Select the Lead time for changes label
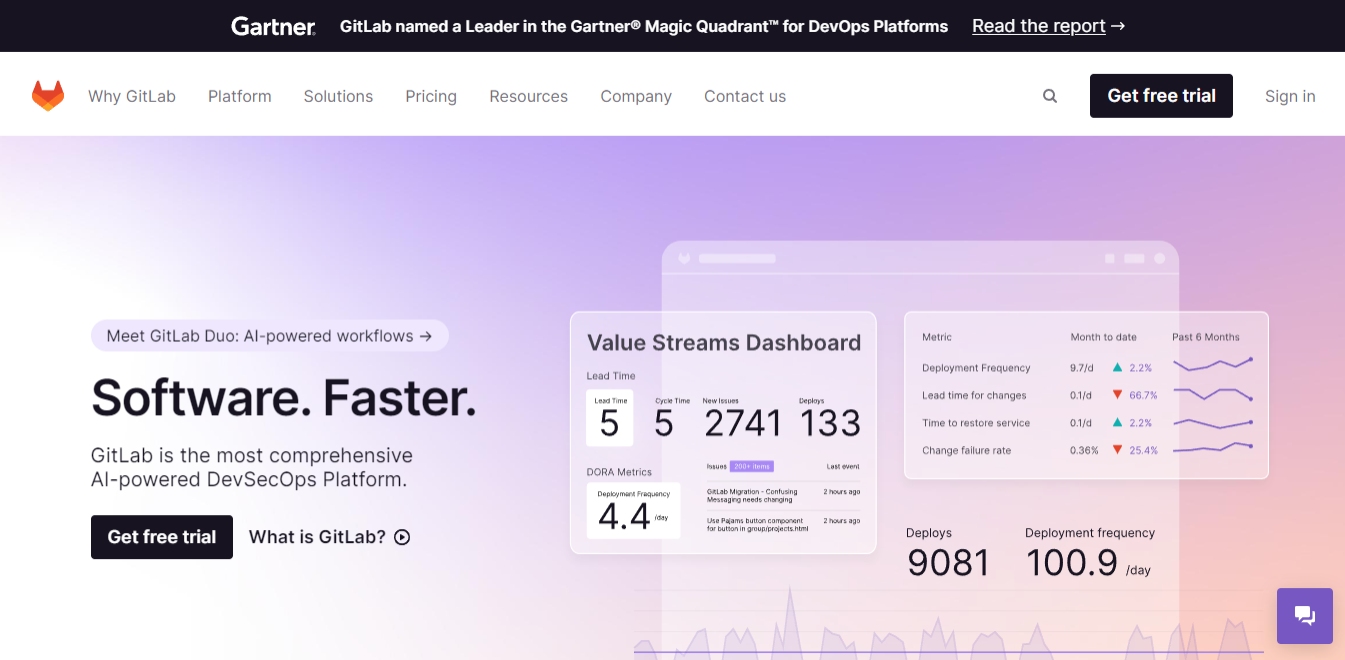 click(x=974, y=395)
